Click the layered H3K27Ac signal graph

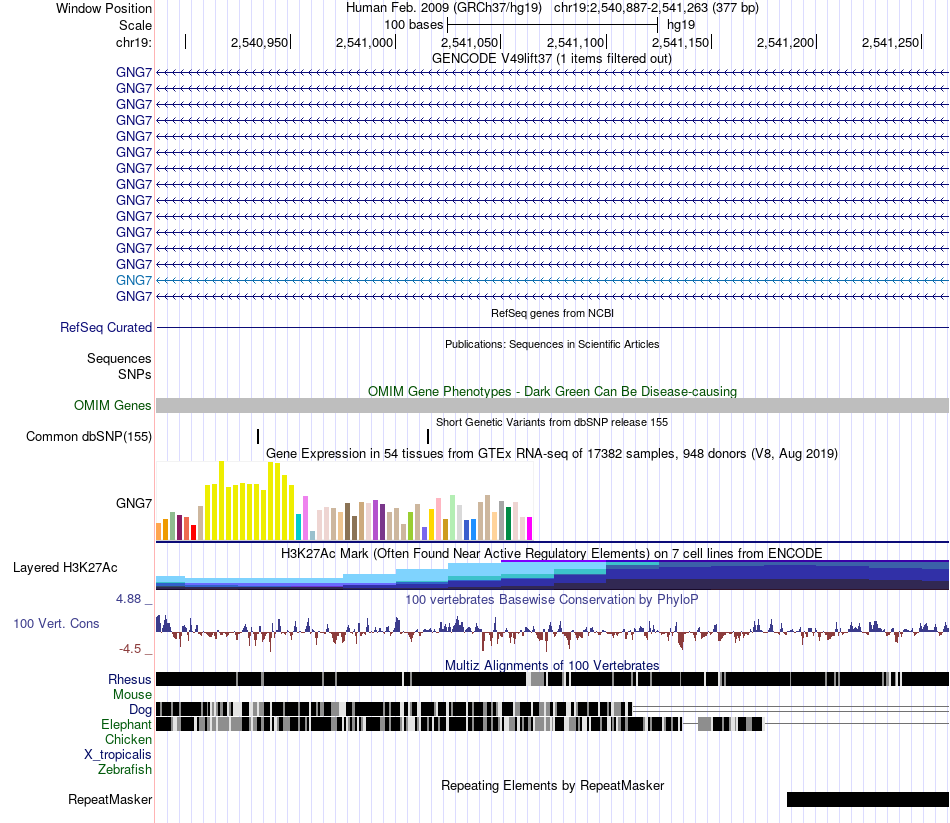point(552,575)
